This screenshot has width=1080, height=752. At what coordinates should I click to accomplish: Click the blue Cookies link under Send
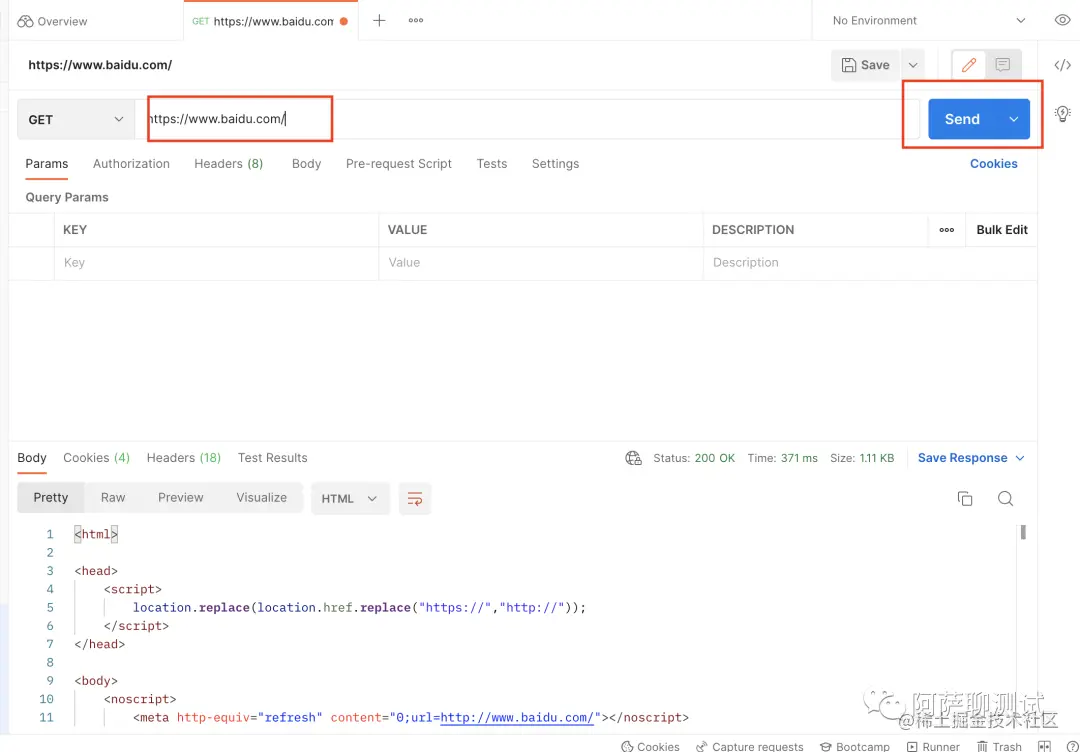coord(993,164)
